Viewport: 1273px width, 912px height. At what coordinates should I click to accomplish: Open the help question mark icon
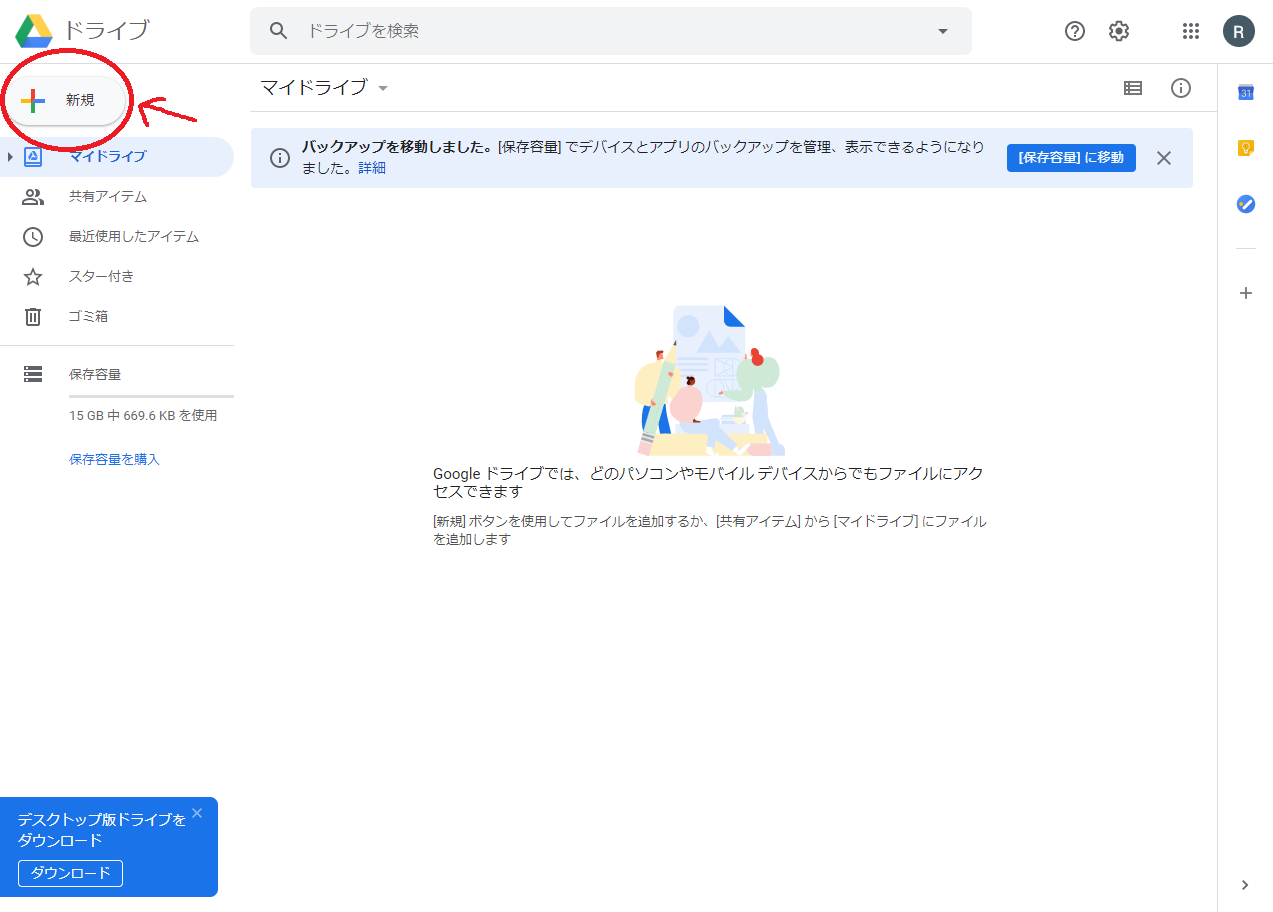1075,31
